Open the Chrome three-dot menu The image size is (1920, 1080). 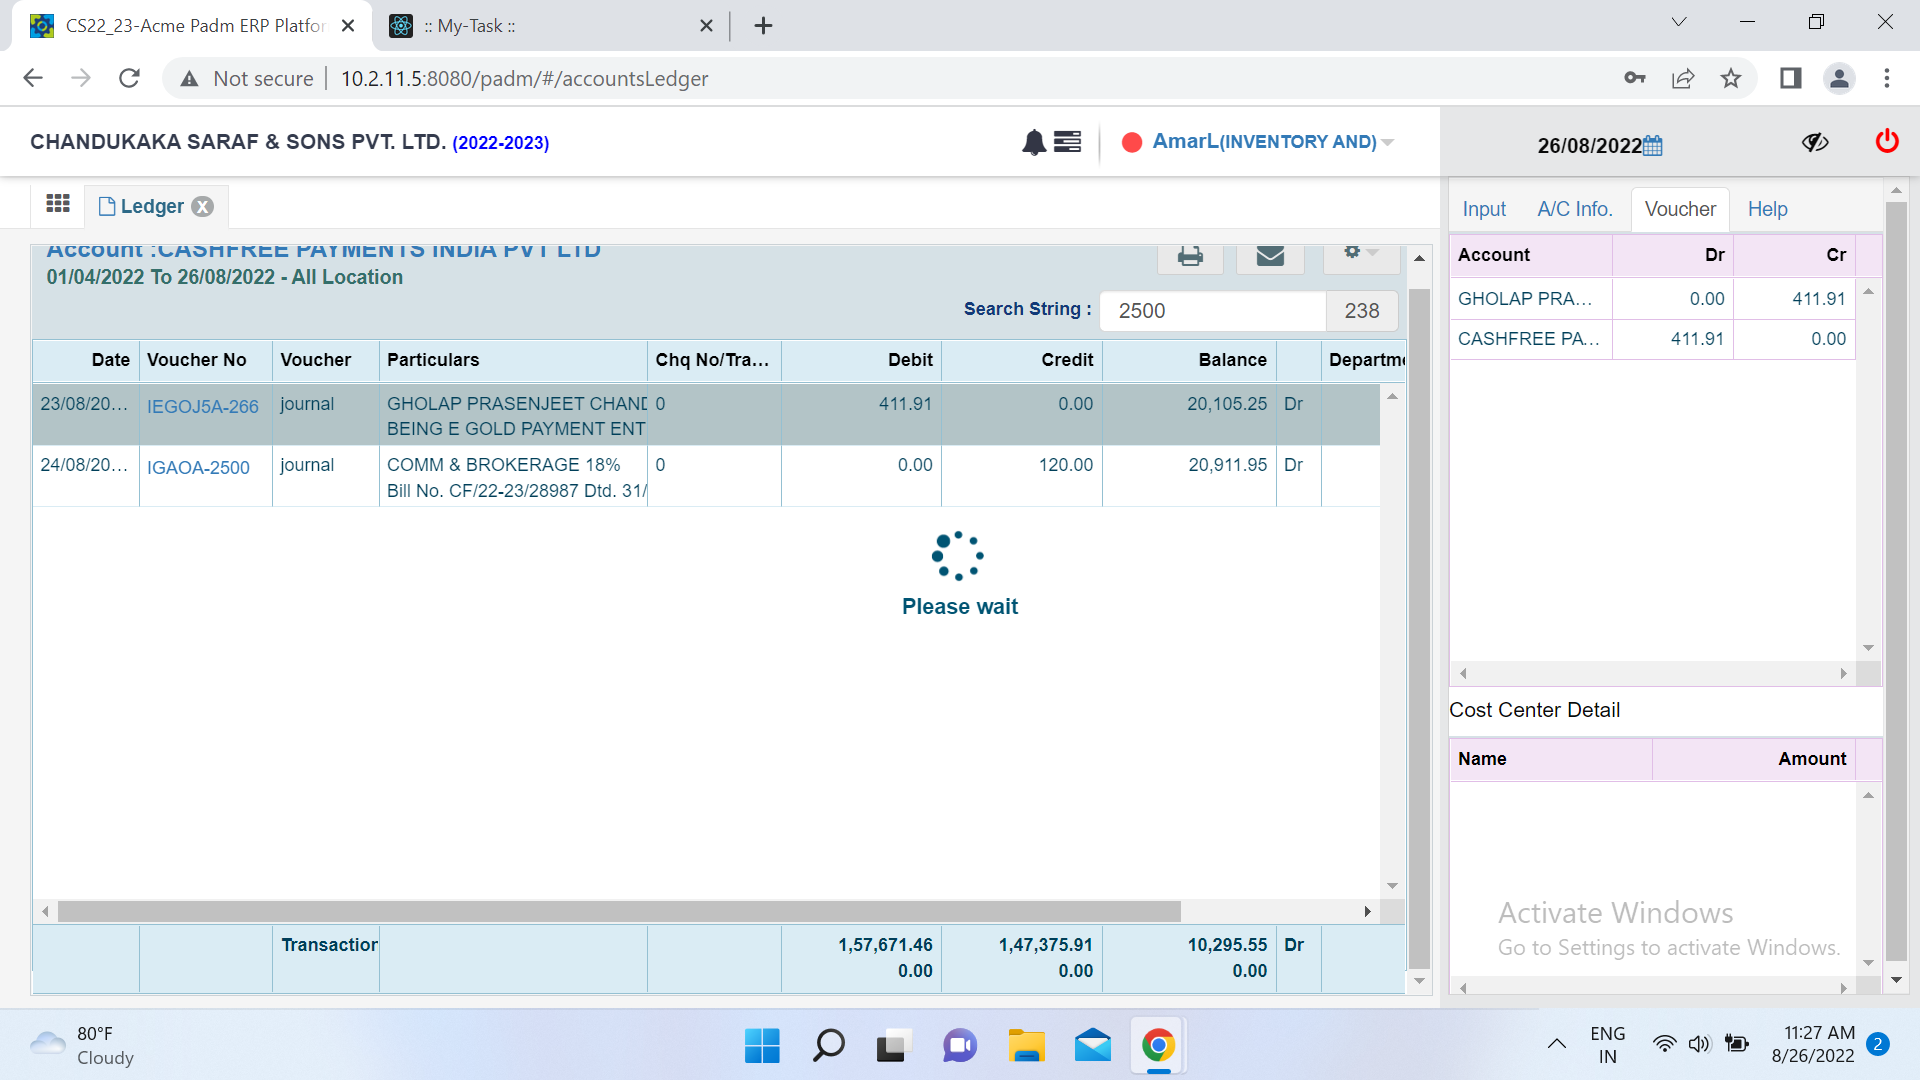pyautogui.click(x=1887, y=78)
